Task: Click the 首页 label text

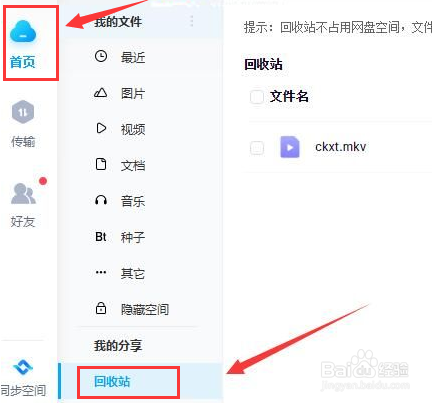Action: click(22, 62)
